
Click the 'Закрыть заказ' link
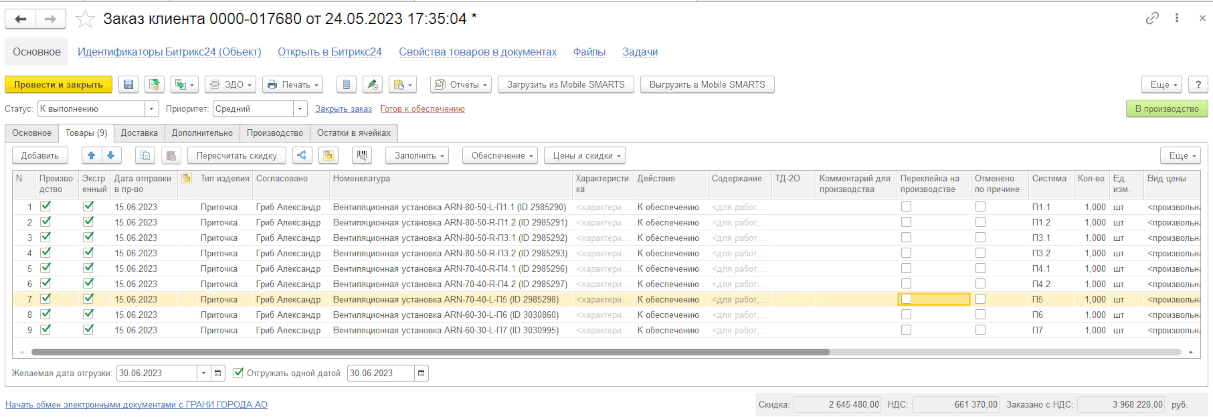343,108
